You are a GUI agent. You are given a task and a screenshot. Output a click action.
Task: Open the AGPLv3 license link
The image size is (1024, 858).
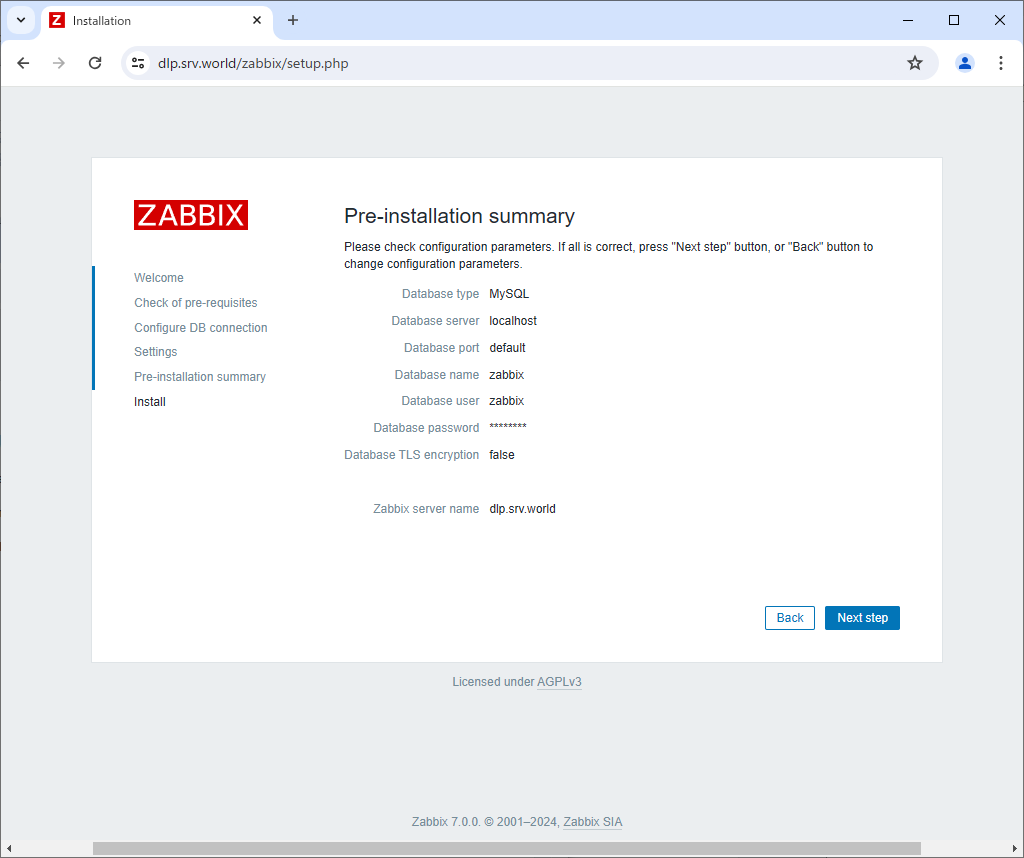(x=559, y=682)
